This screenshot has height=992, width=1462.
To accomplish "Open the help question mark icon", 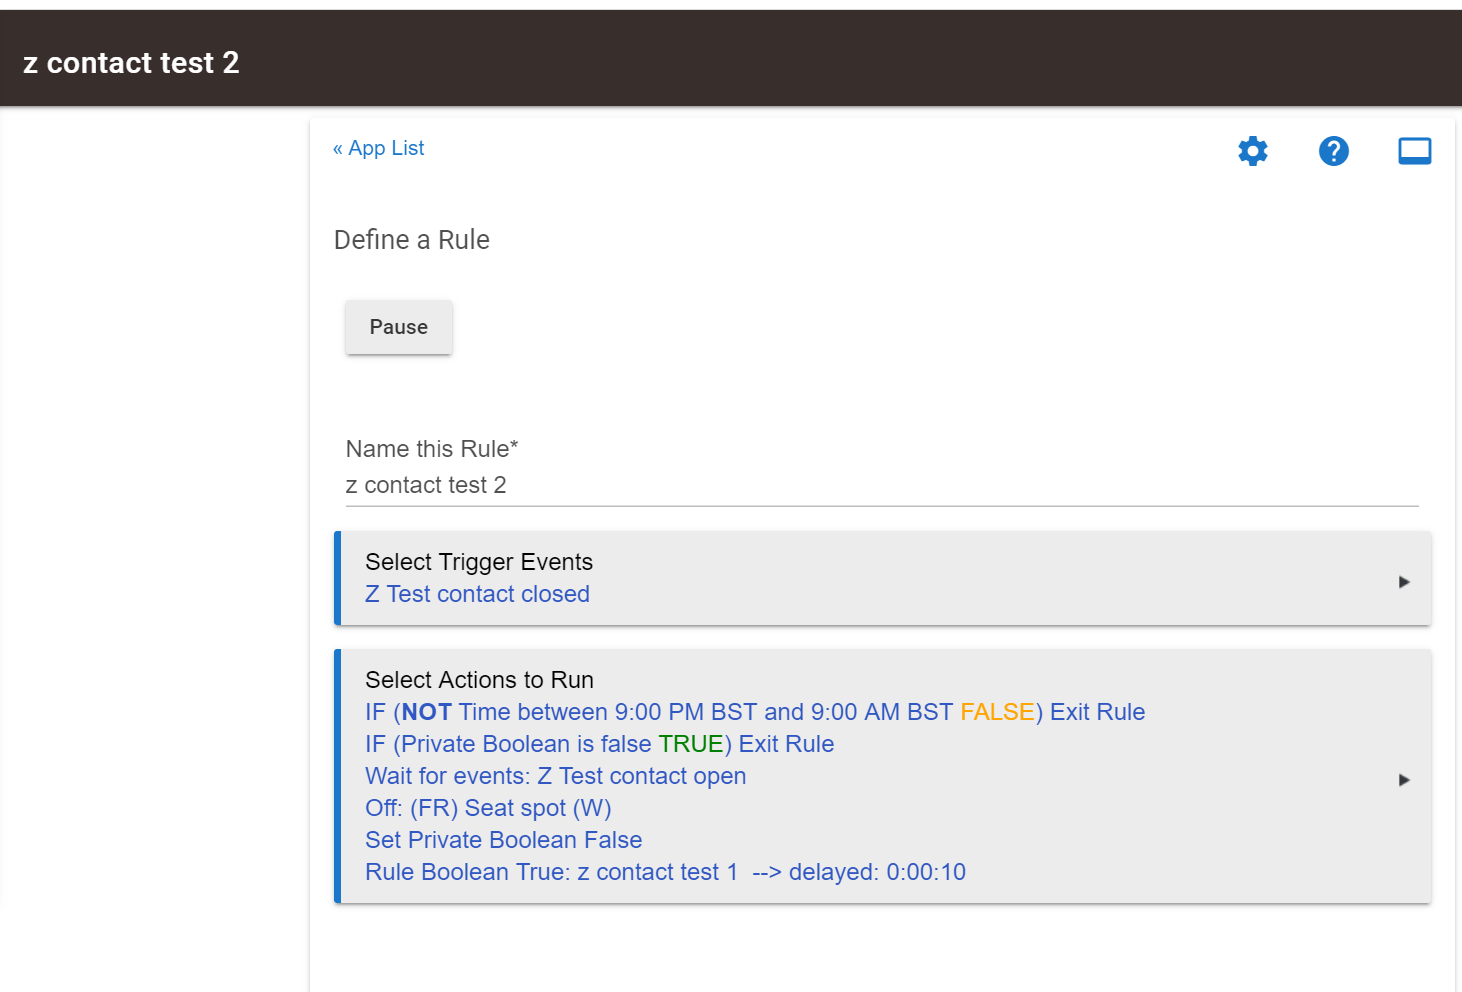I will [1333, 151].
